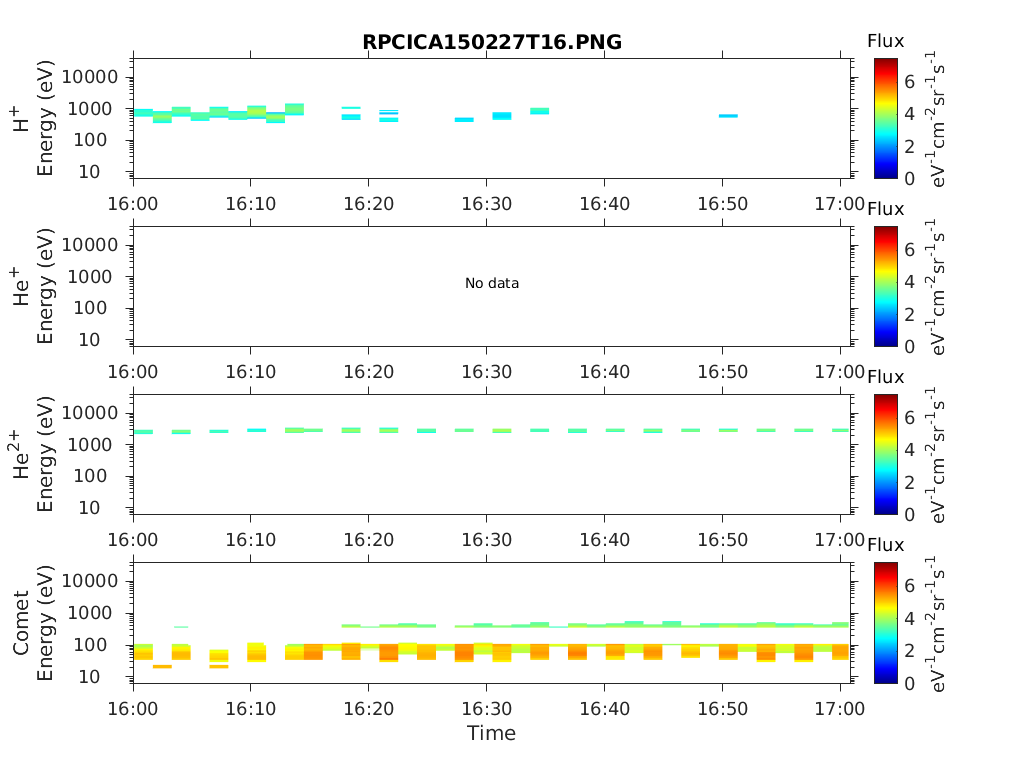Click "Energy (eV)" label of the Comet panel
This screenshot has width=1024, height=768.
[44, 622]
